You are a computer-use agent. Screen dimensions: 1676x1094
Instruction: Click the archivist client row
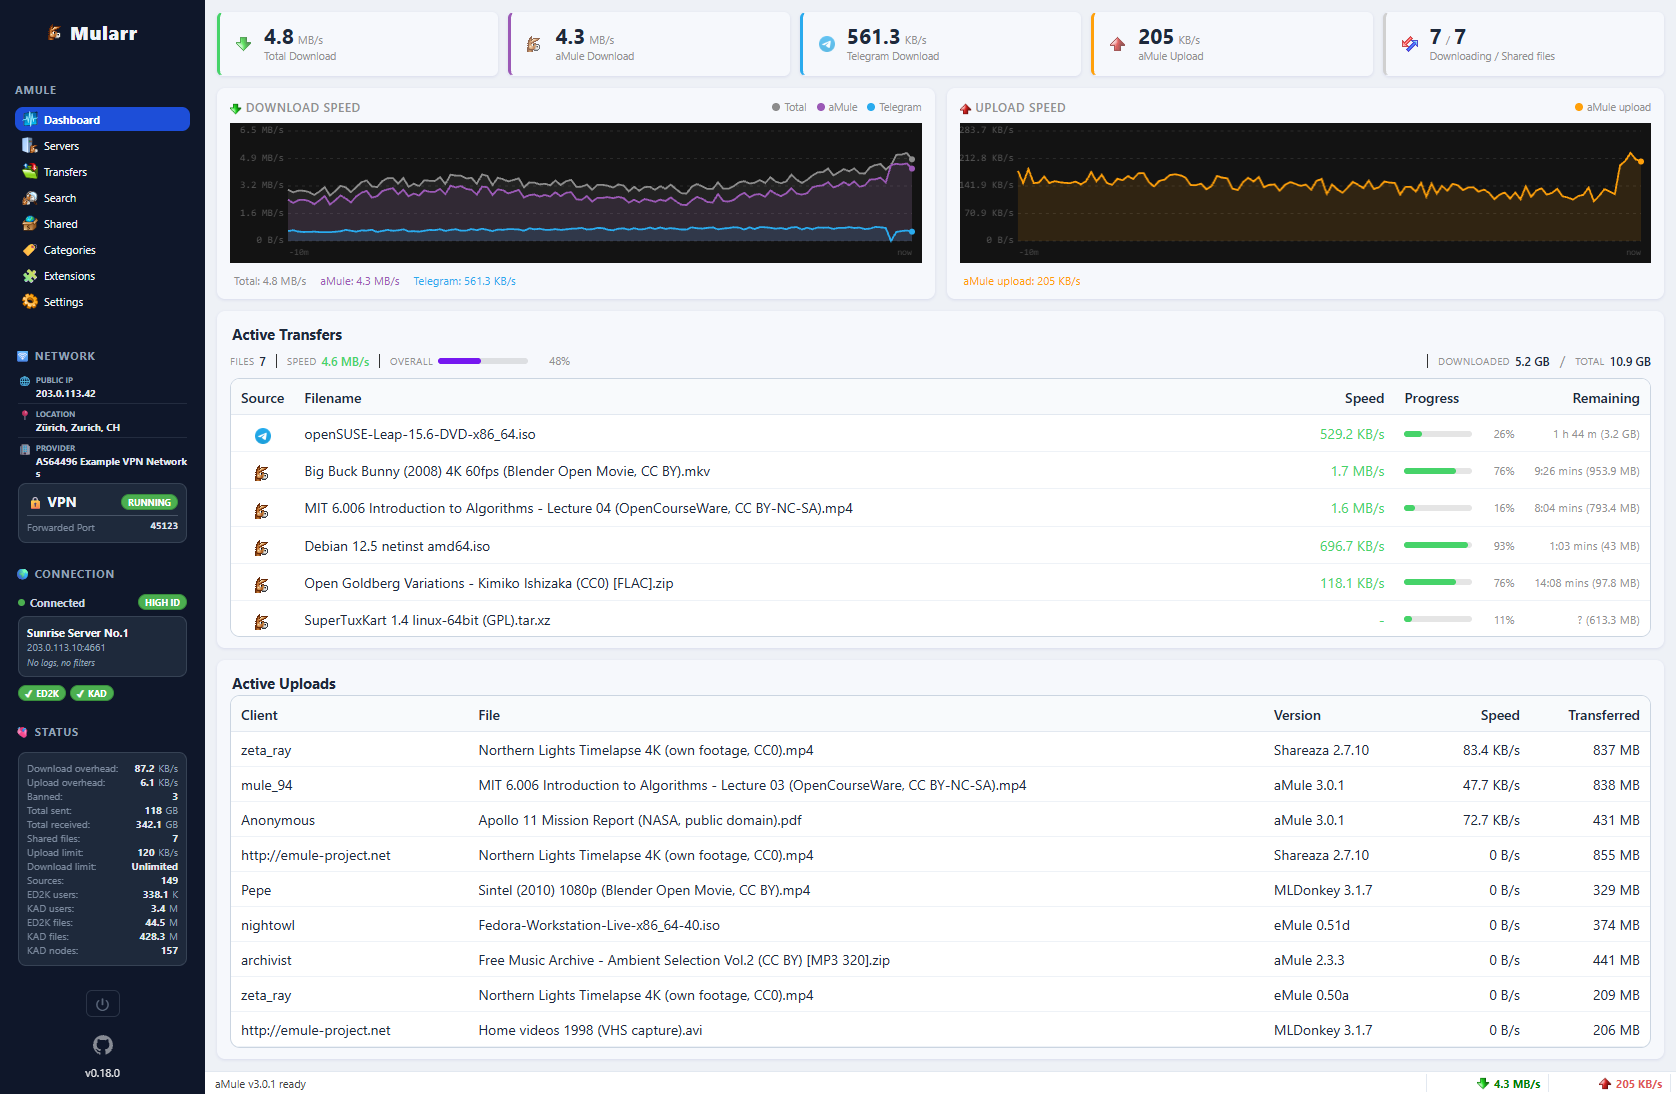(x=940, y=960)
